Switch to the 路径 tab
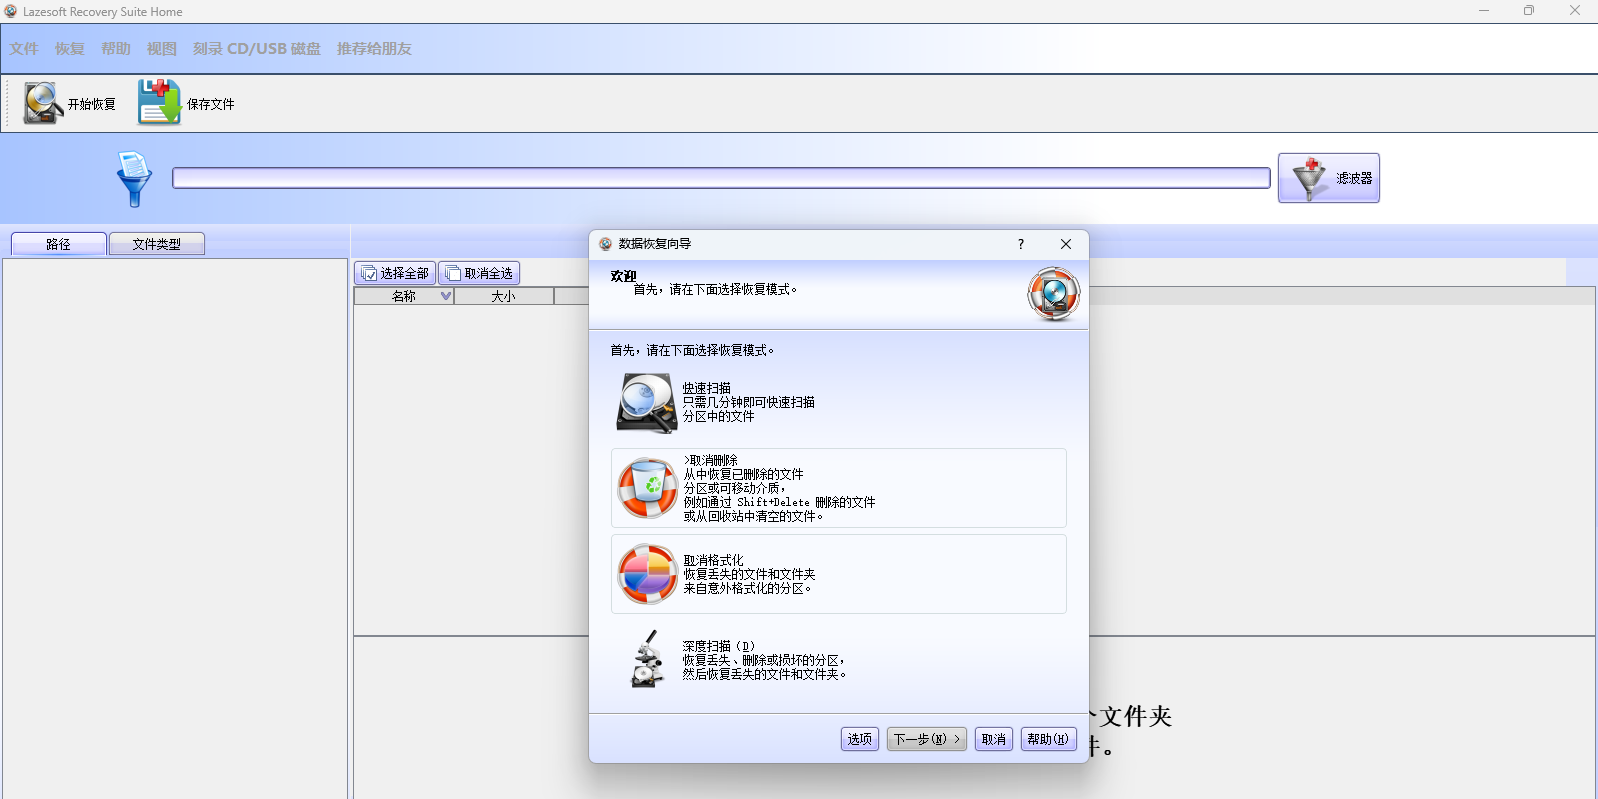Viewport: 1598px width, 799px height. point(58,244)
